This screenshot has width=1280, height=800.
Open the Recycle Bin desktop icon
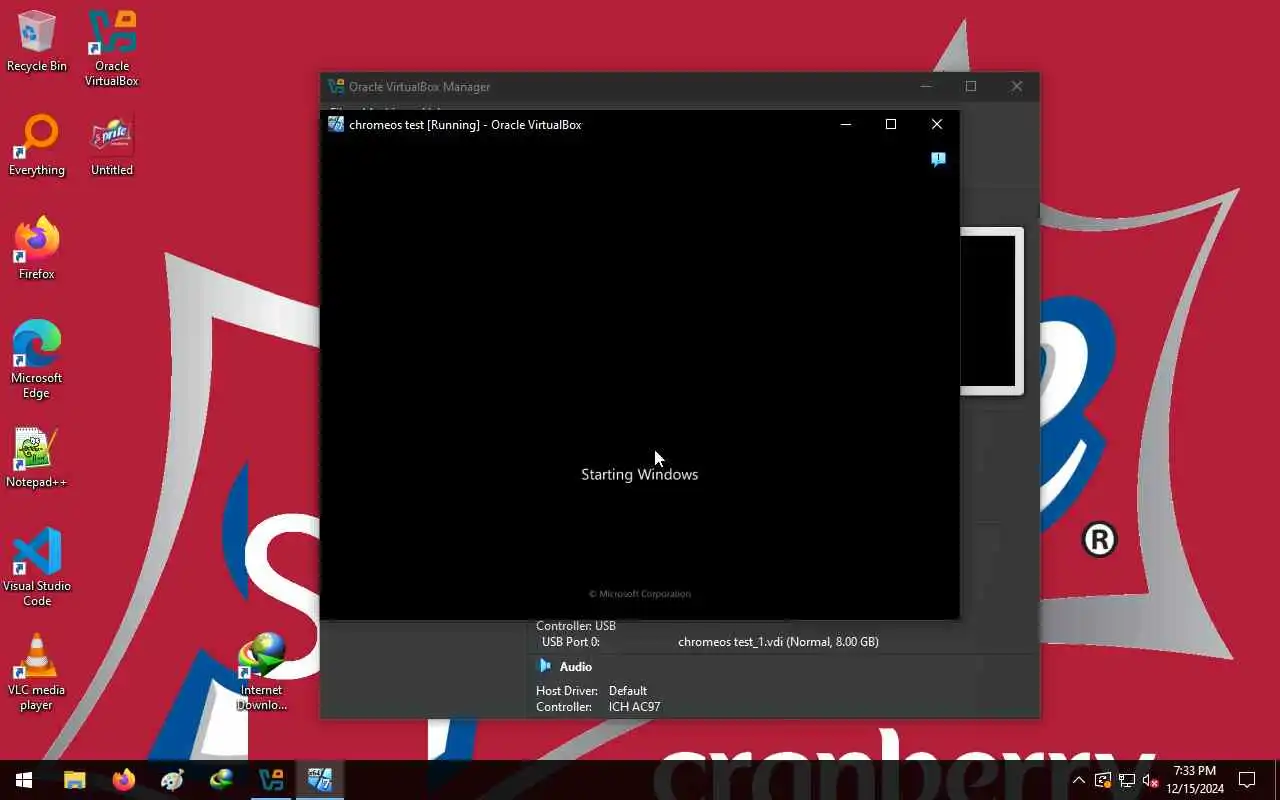[37, 42]
